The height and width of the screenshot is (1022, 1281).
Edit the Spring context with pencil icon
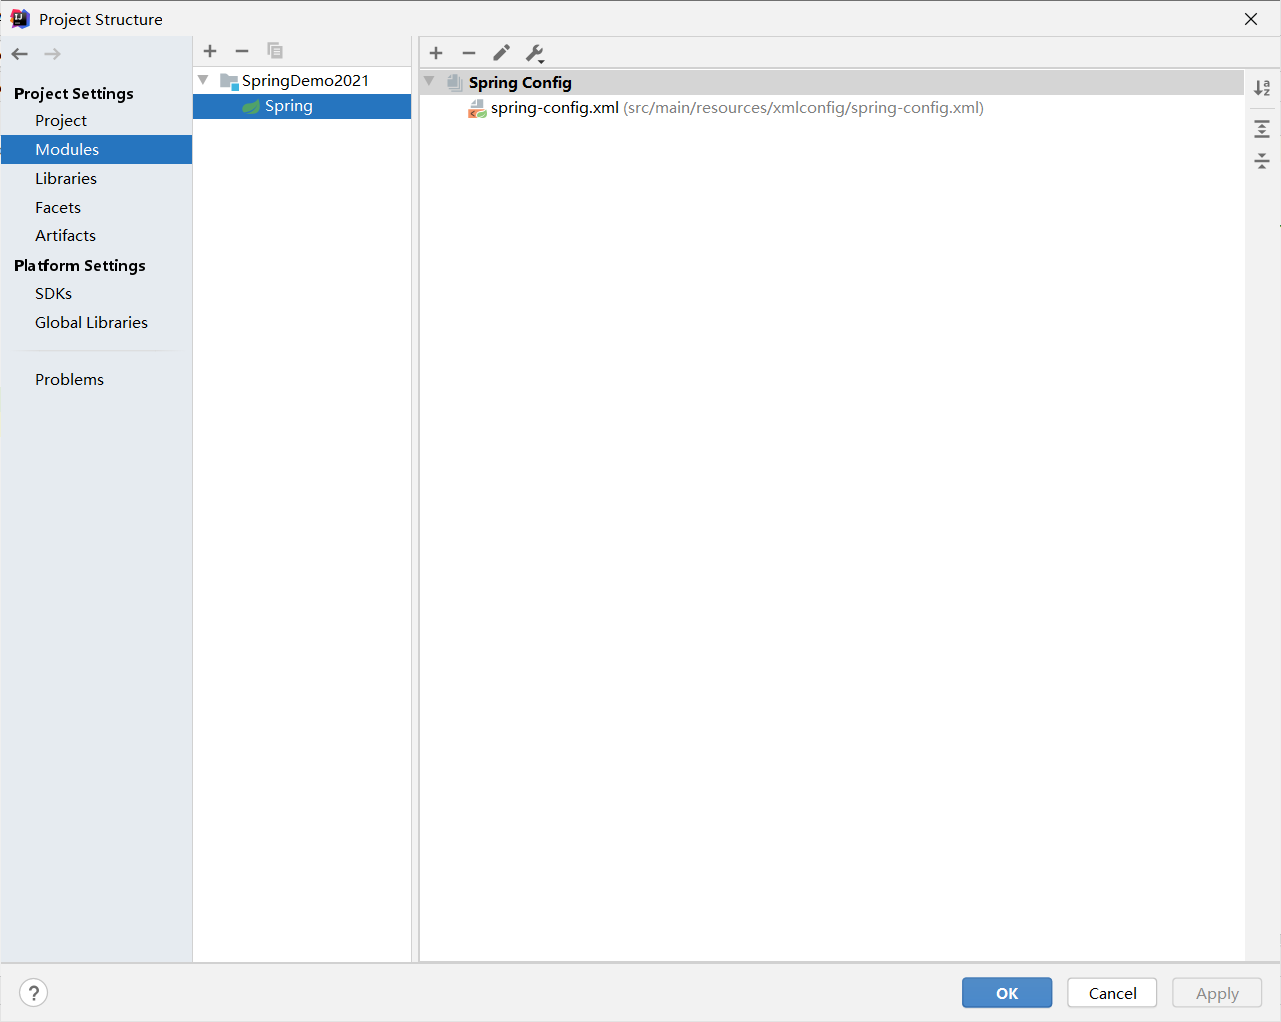[502, 53]
